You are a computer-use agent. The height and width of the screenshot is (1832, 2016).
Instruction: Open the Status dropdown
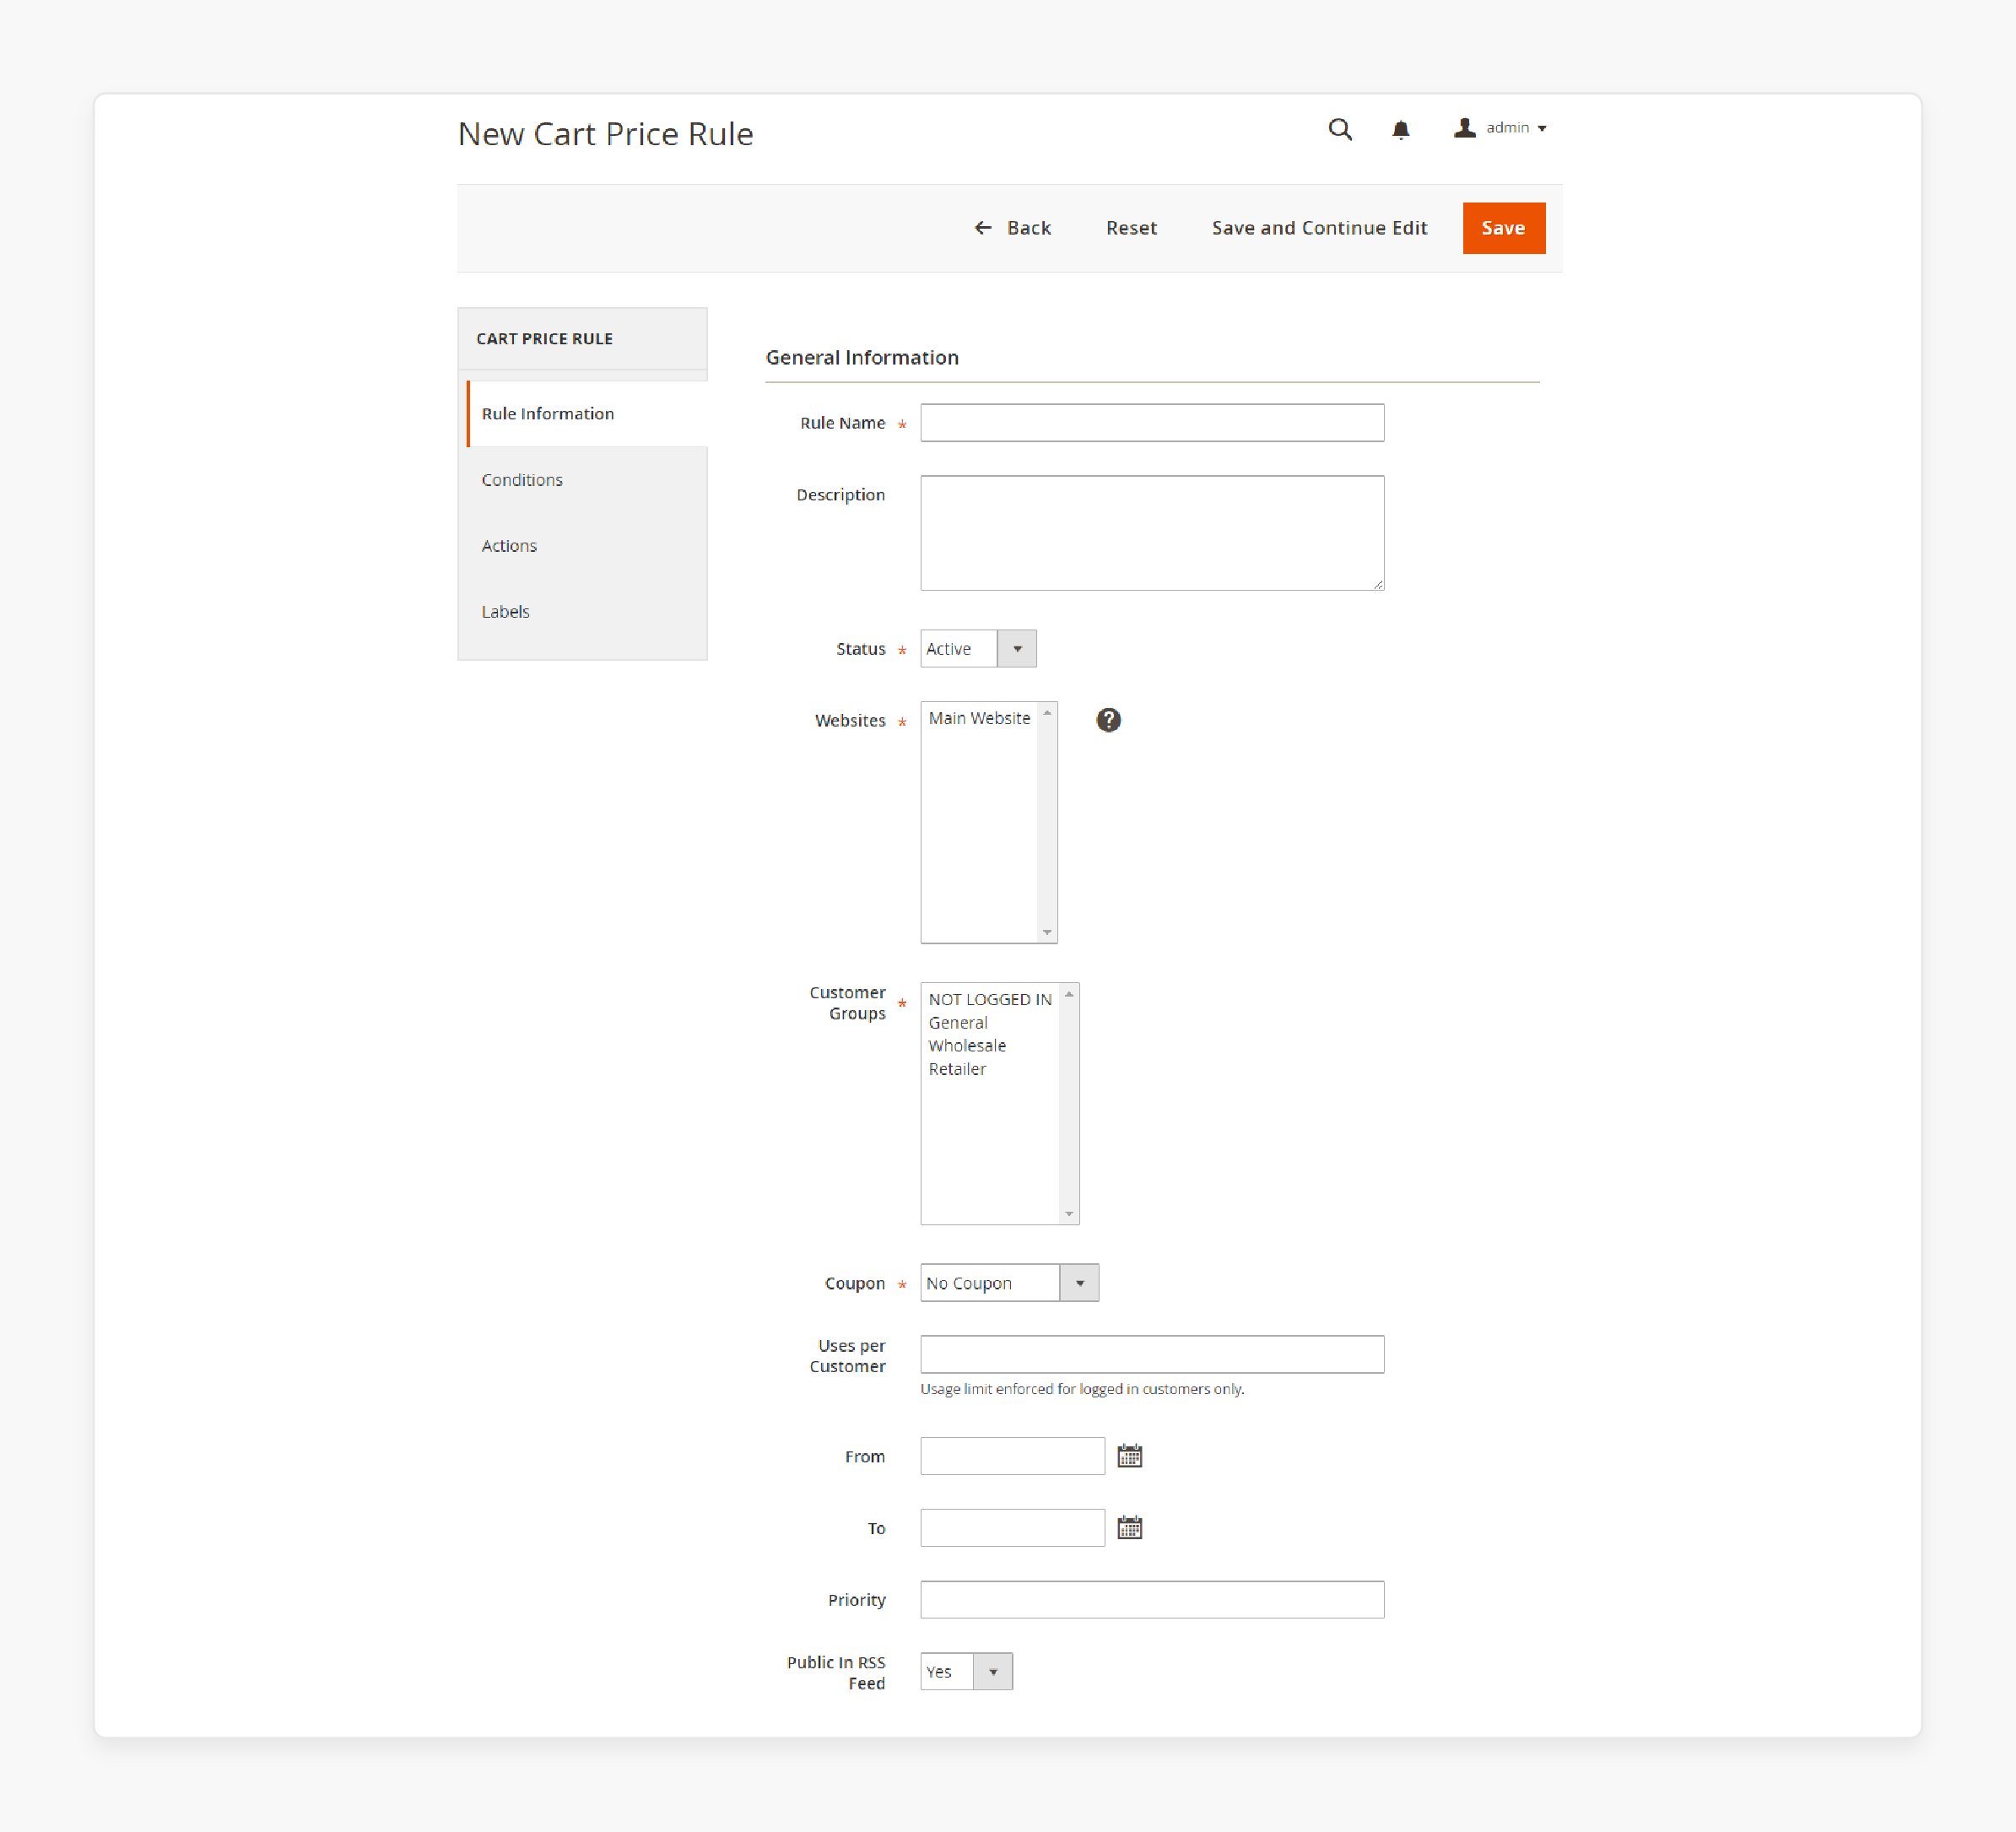(1017, 648)
